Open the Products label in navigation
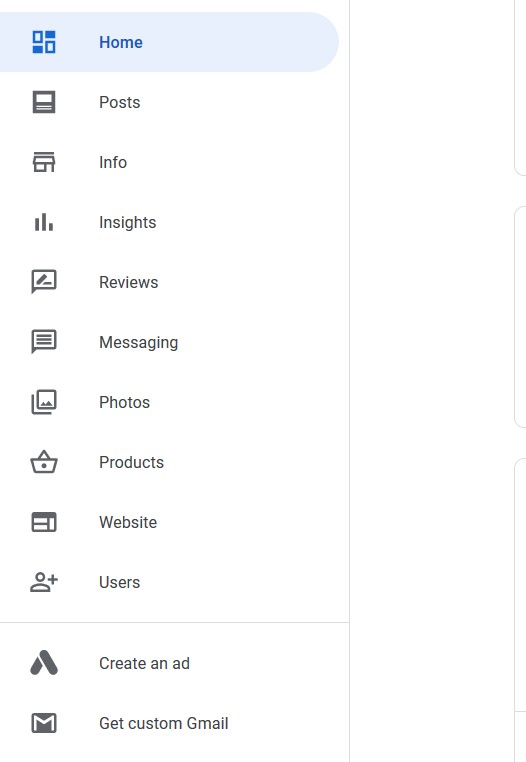526x762 pixels. click(x=131, y=462)
